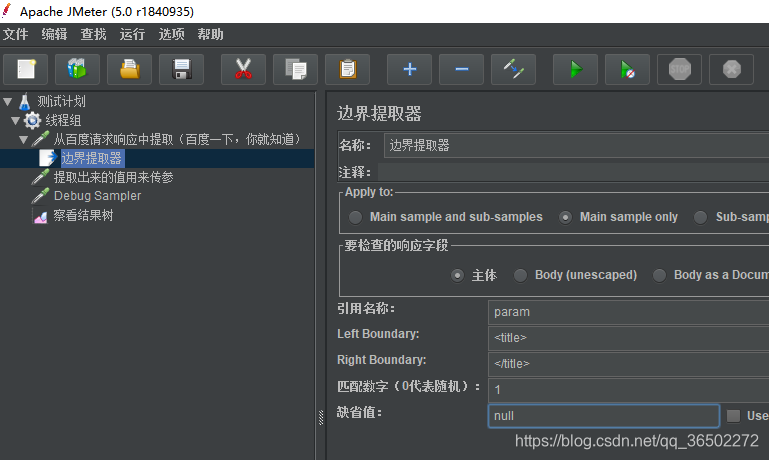Open the 帮助 menu
Image resolution: width=769 pixels, height=460 pixels.
click(x=210, y=34)
